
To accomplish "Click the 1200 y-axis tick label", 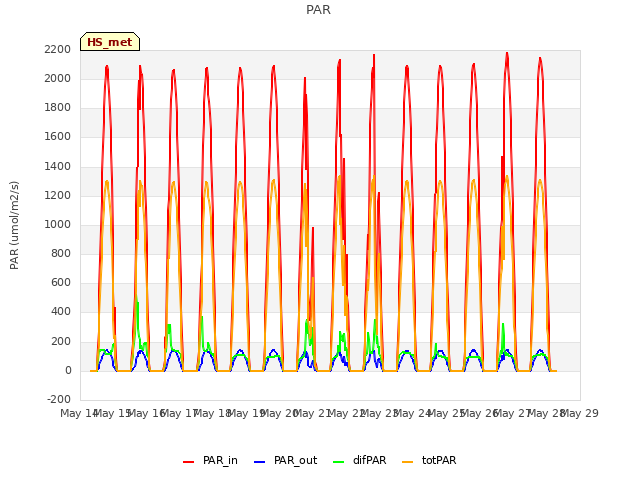I will (x=58, y=195).
